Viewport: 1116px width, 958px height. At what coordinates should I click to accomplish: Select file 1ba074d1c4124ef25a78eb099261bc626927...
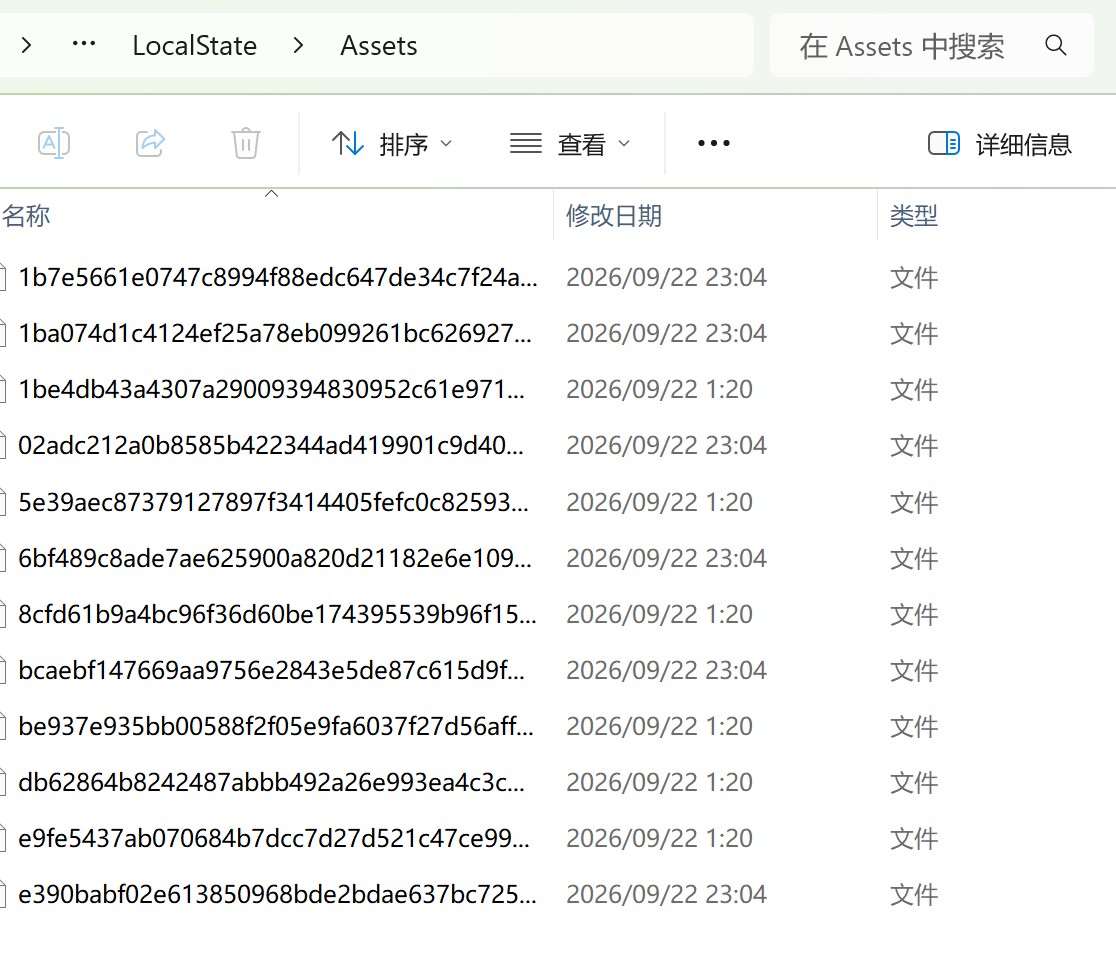[x=275, y=333]
